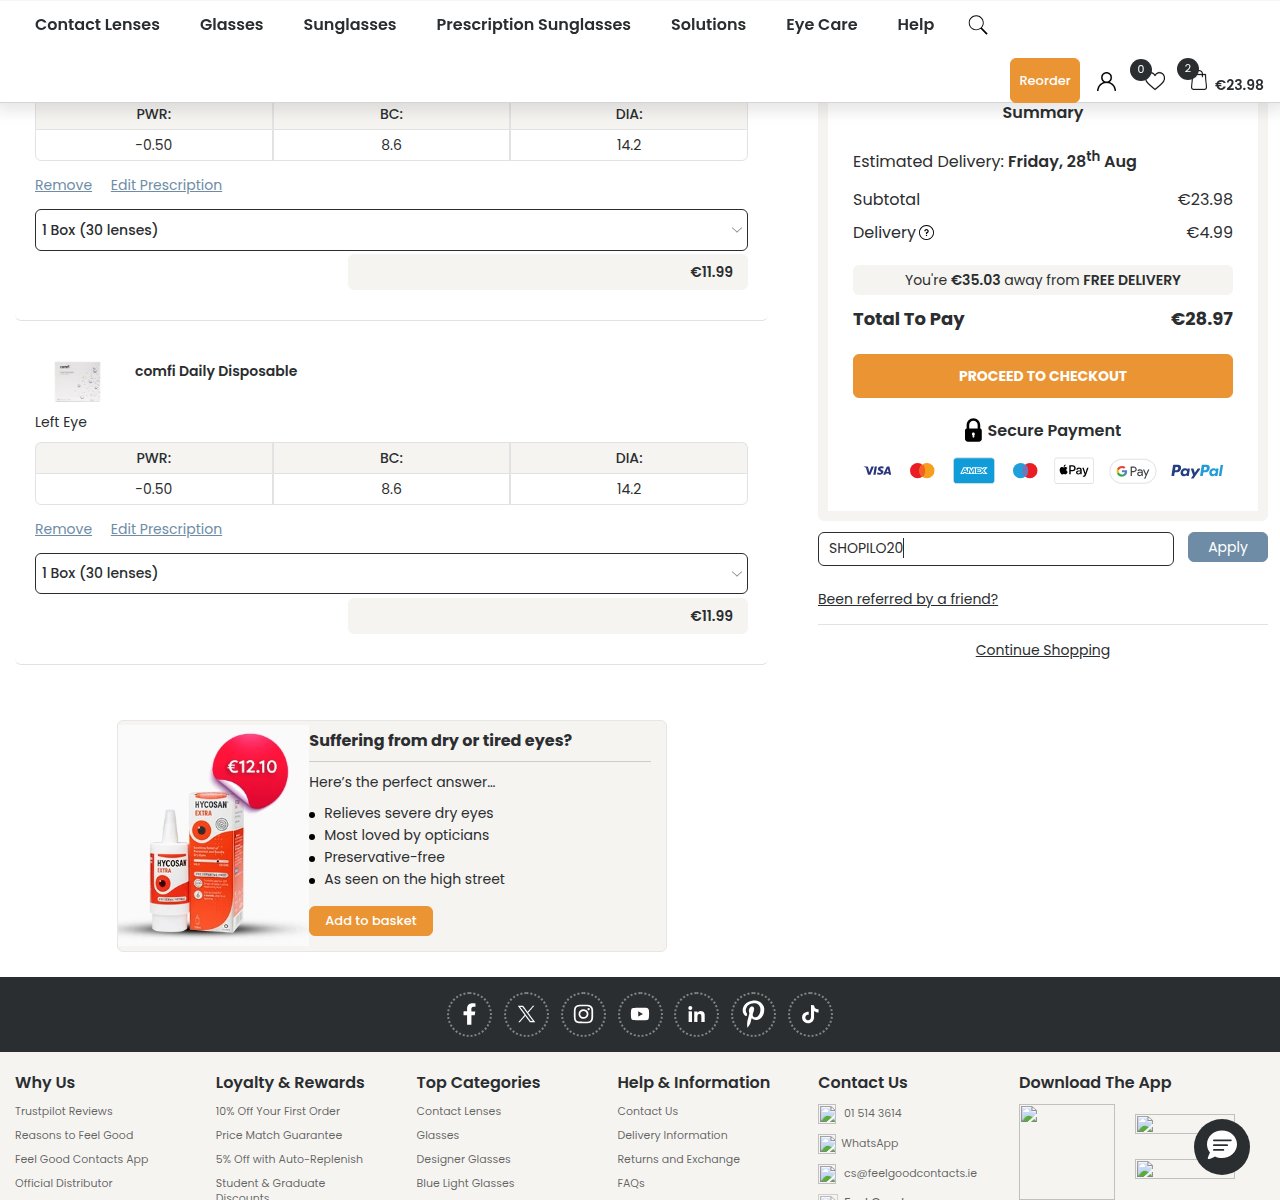Click the WhatsApp contact icon
The width and height of the screenshot is (1280, 1200).
(x=827, y=1144)
